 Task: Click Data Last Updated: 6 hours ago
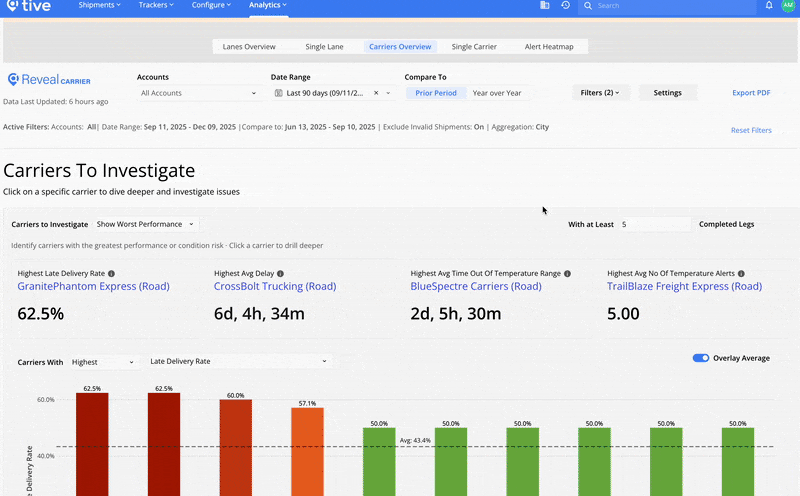pos(56,102)
